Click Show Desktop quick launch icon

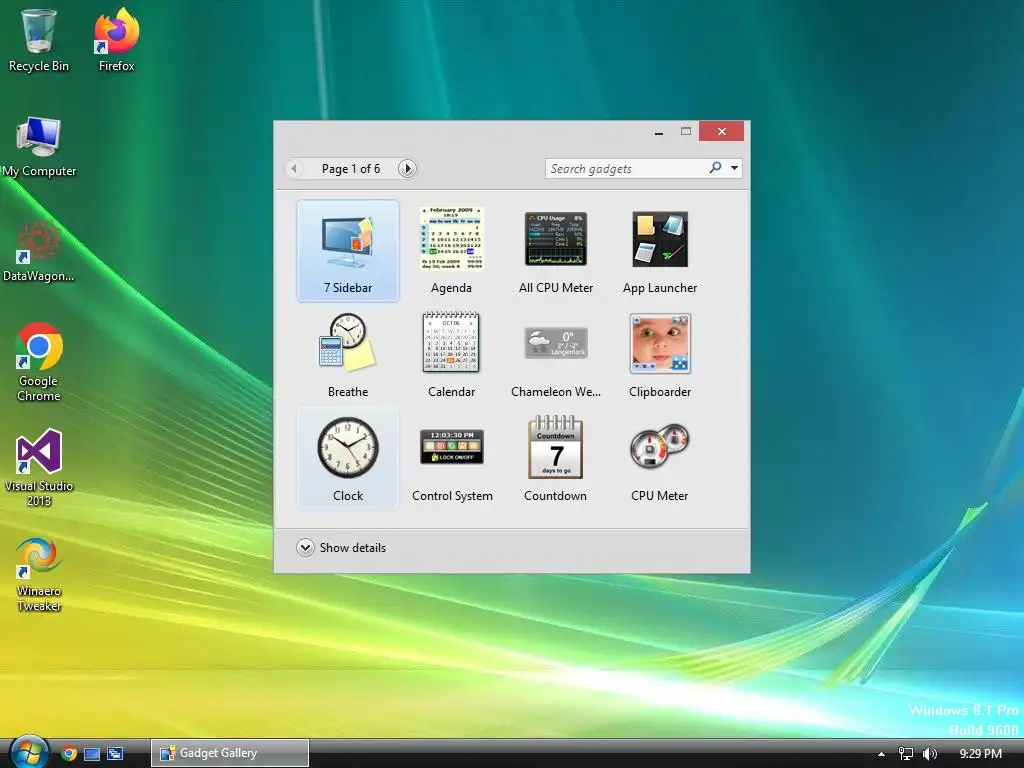click(x=92, y=754)
